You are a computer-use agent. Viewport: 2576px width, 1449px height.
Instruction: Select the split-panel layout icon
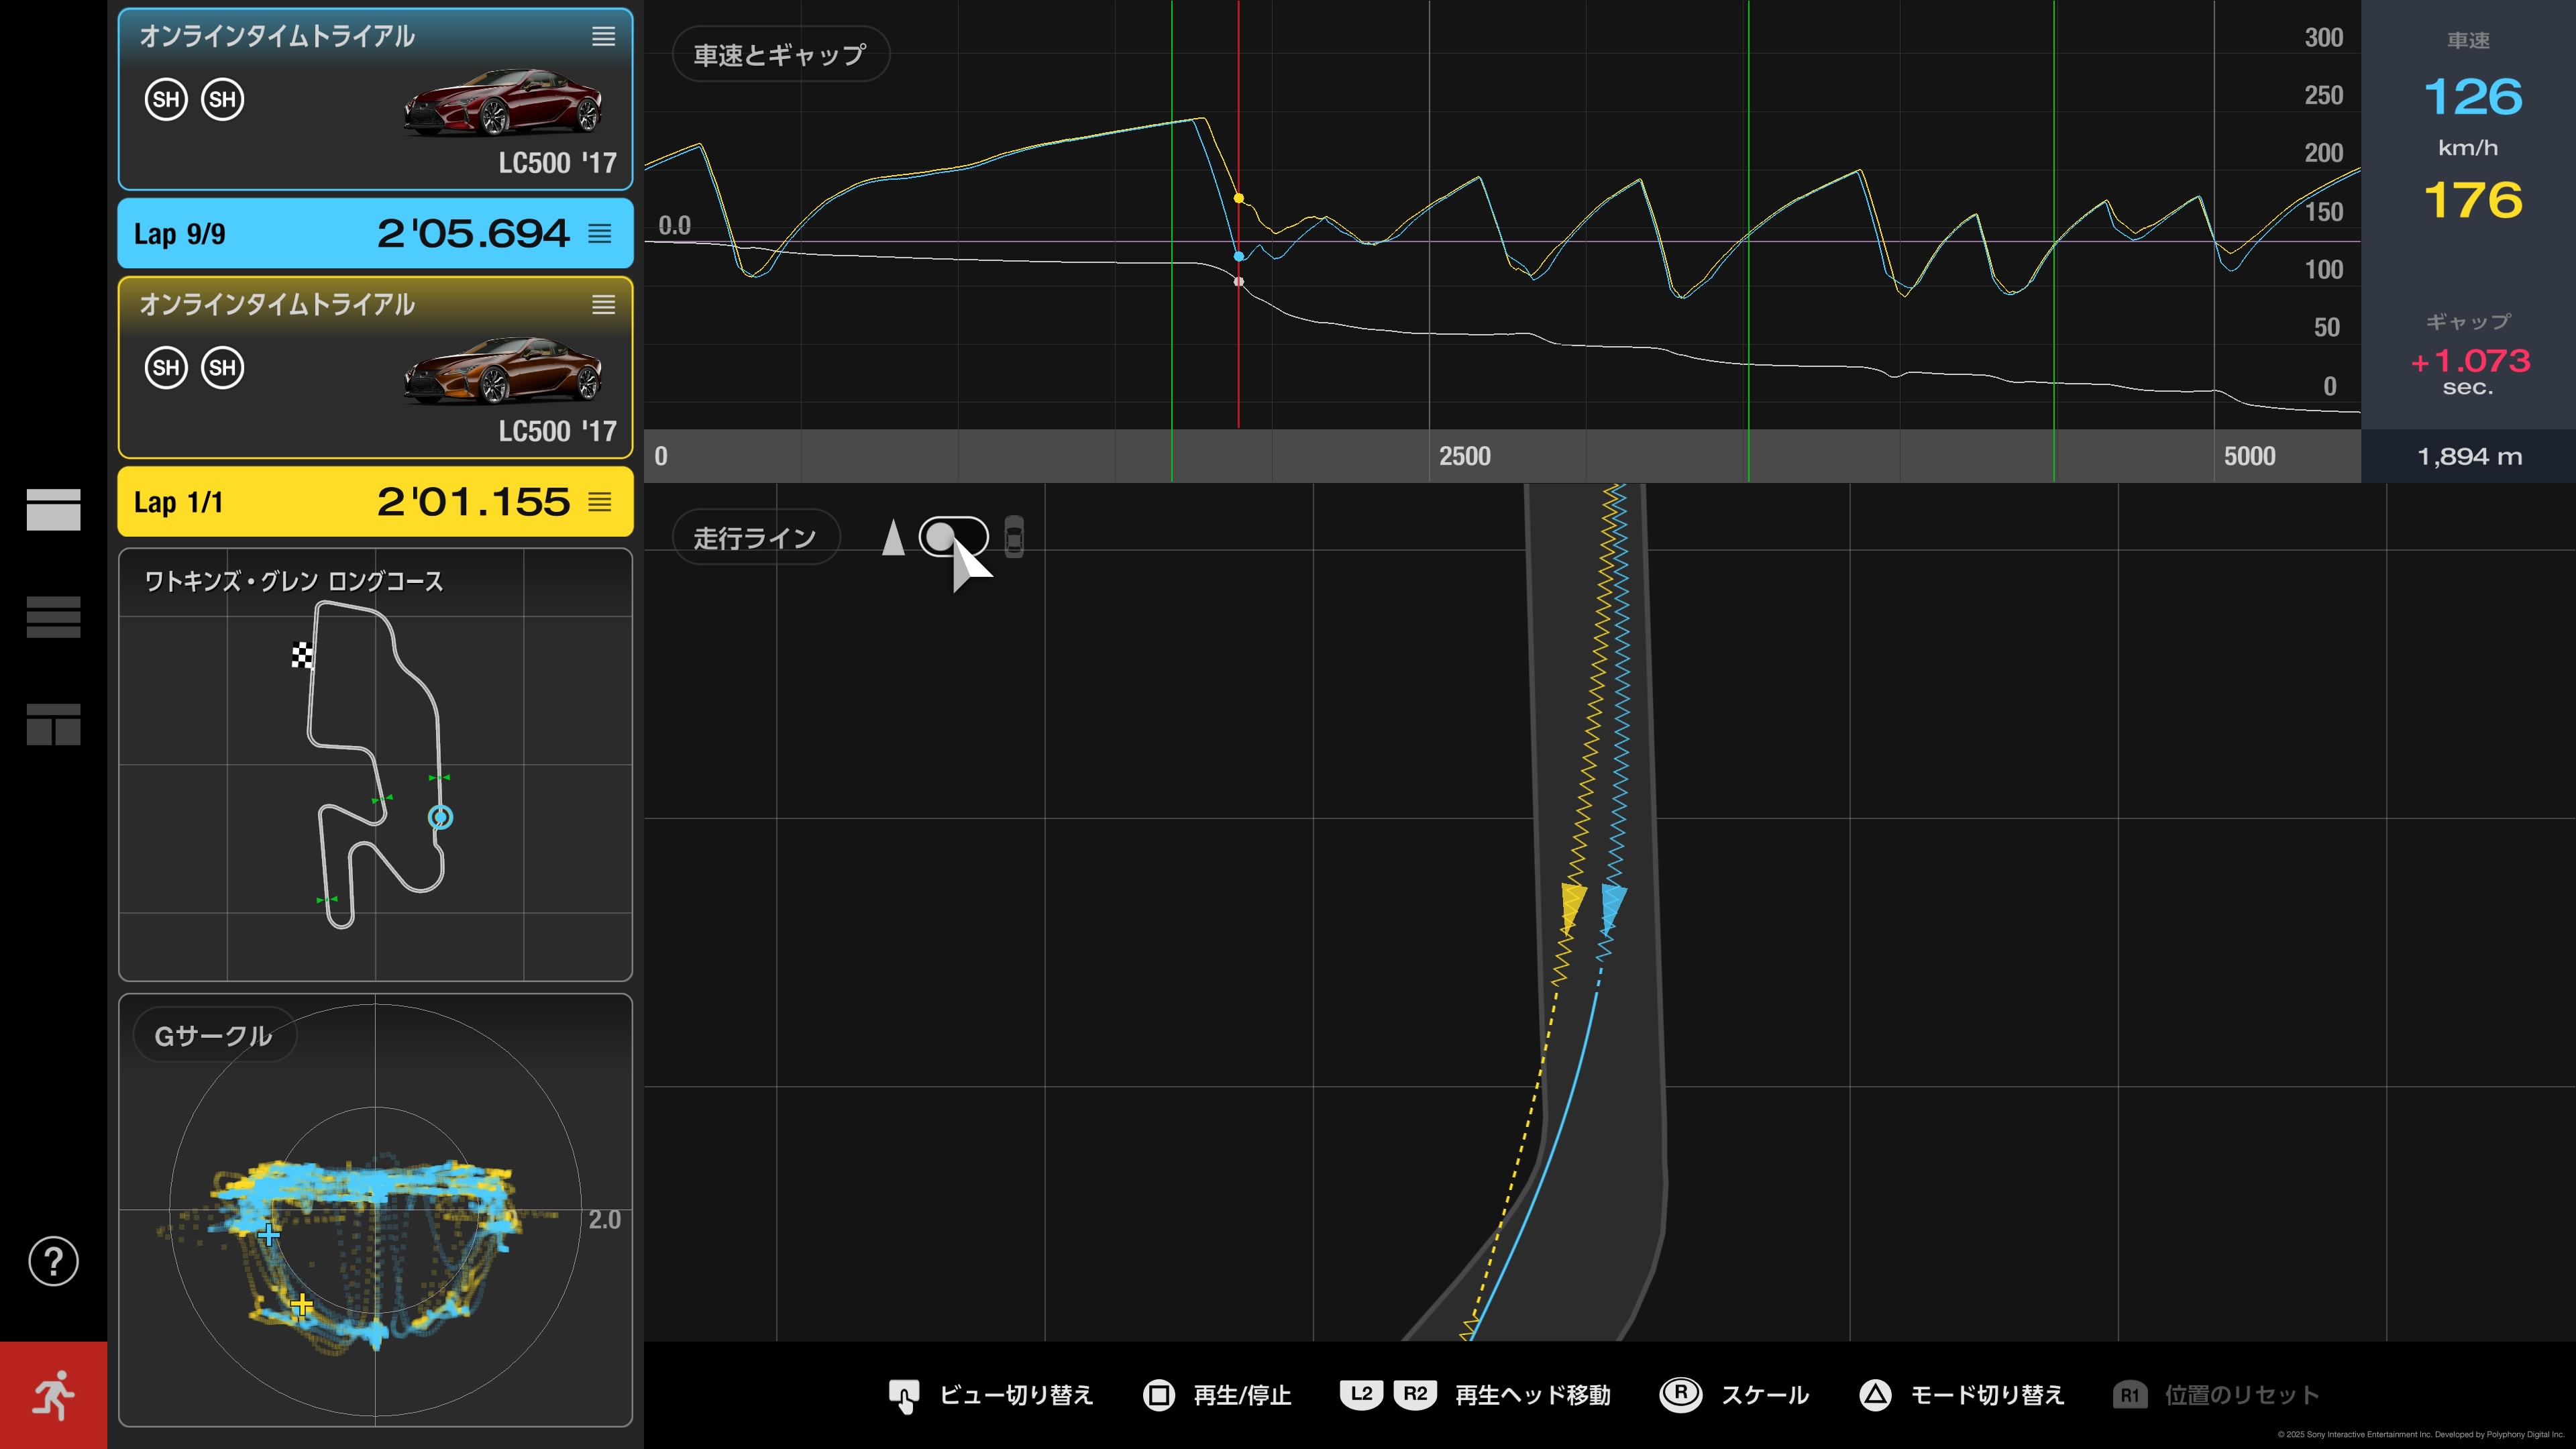(53, 724)
